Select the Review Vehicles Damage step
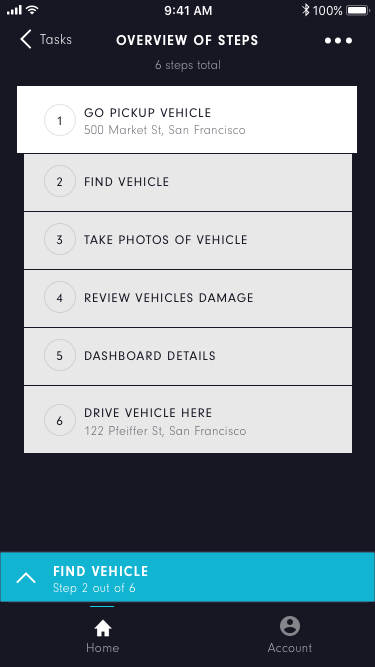Screen dimensions: 375x667 [x=188, y=298]
